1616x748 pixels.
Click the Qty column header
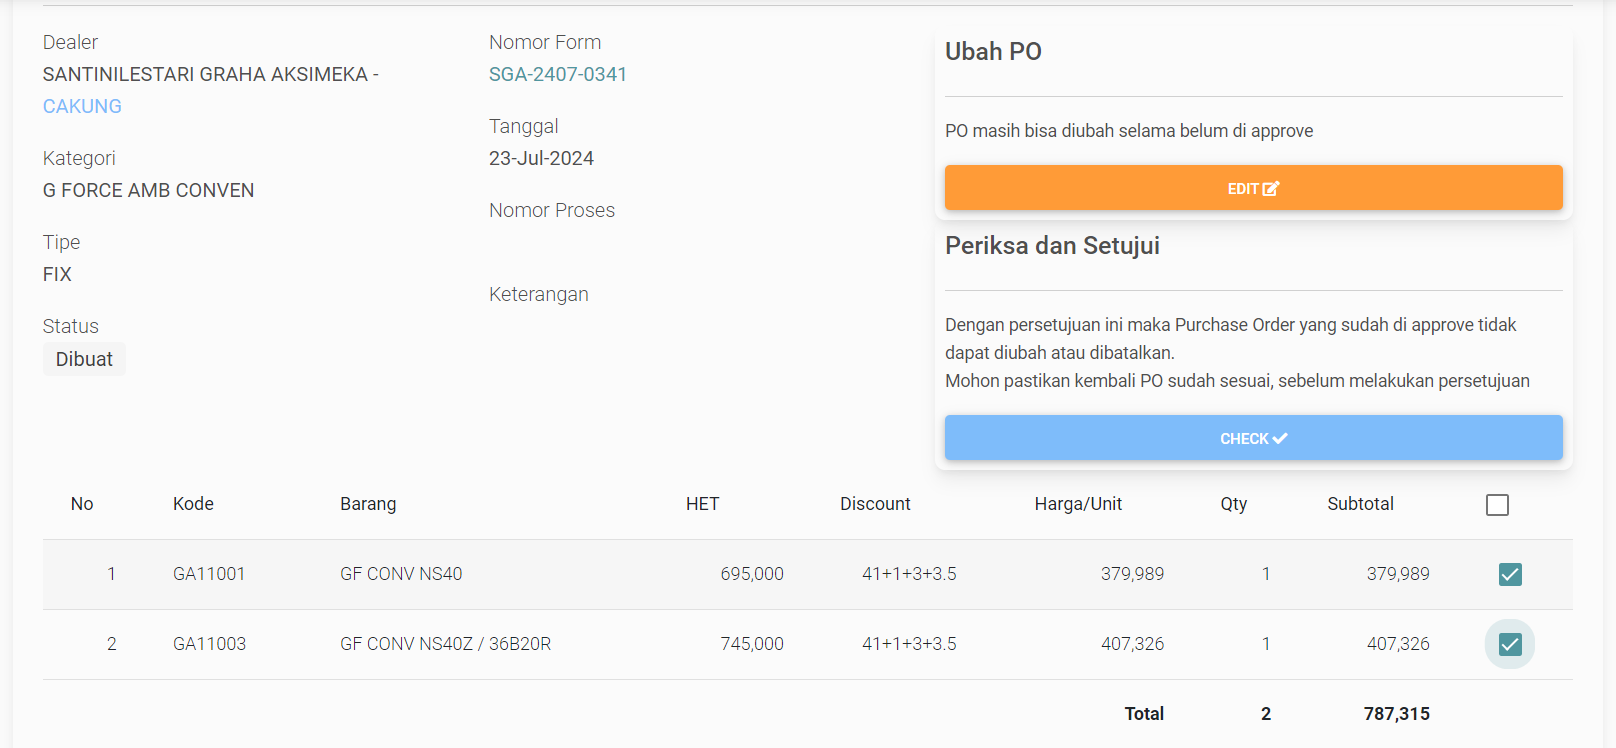tap(1233, 504)
